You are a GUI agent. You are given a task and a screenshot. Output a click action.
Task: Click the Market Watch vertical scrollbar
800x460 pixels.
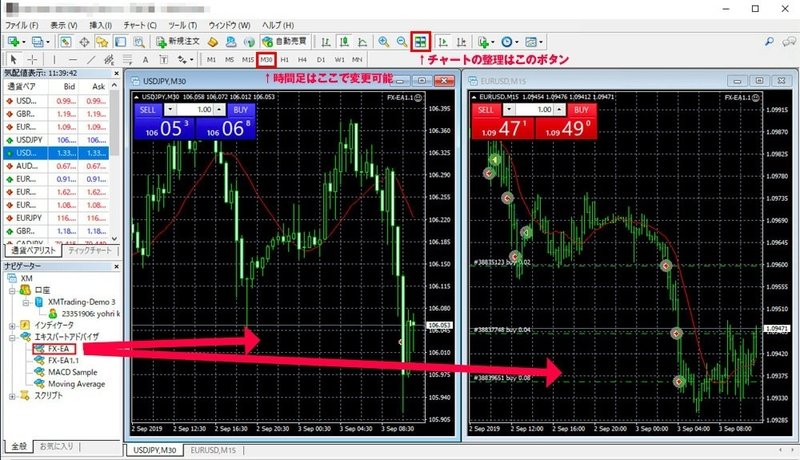pos(114,162)
